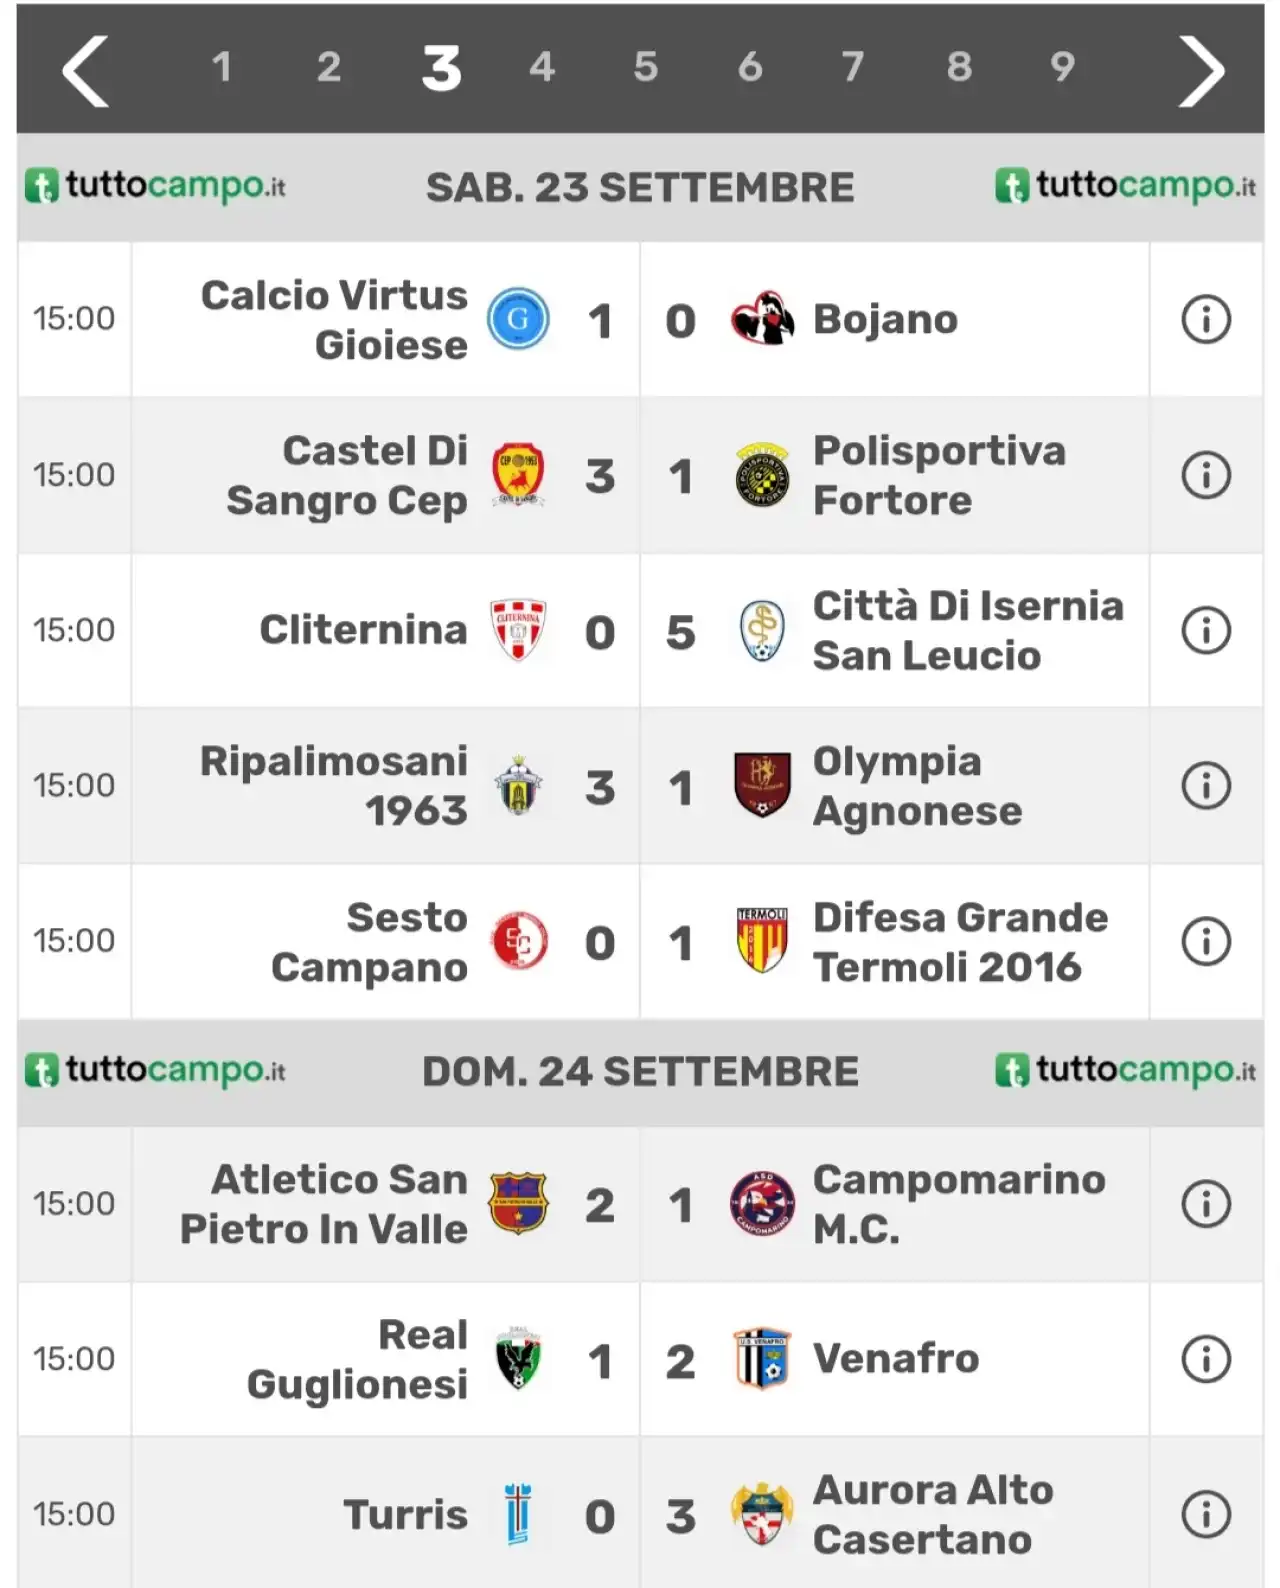Open info for Real Guglionesi vs Venafro
Screen dimensions: 1280x1588
[1205, 1359]
